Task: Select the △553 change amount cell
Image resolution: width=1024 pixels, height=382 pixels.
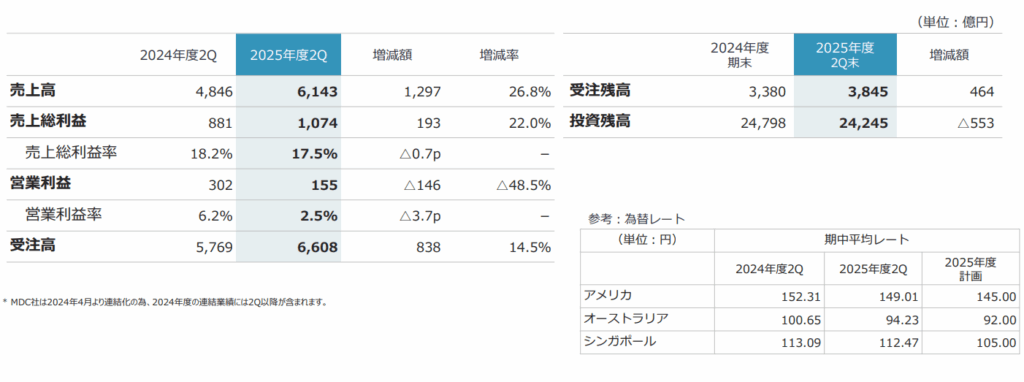Action: click(x=973, y=123)
